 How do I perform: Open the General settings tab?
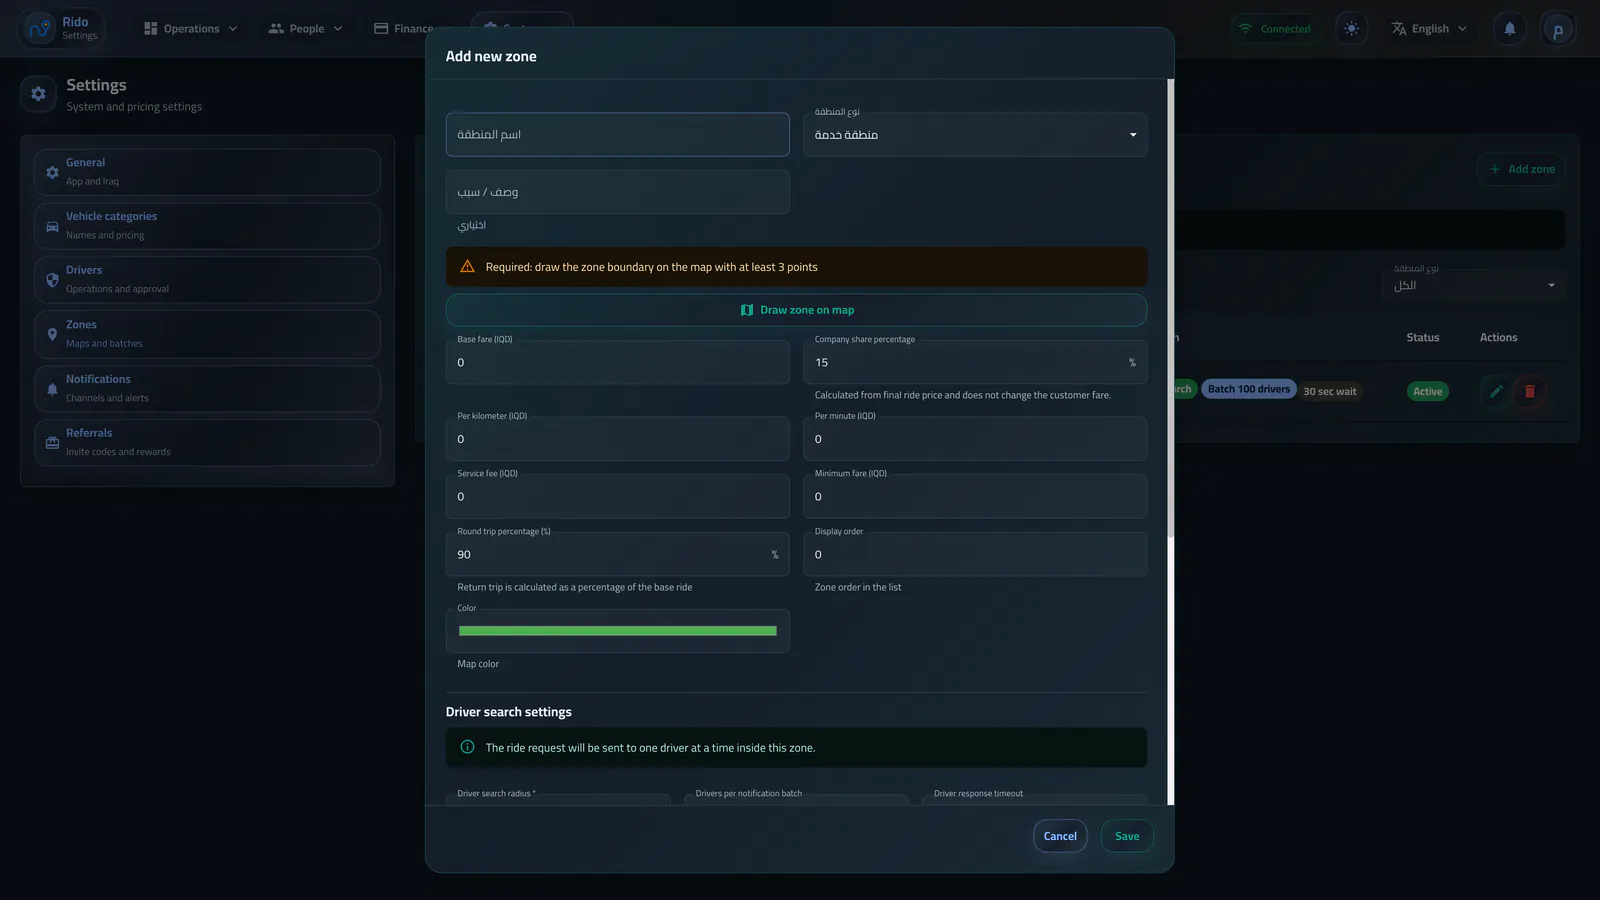[207, 172]
